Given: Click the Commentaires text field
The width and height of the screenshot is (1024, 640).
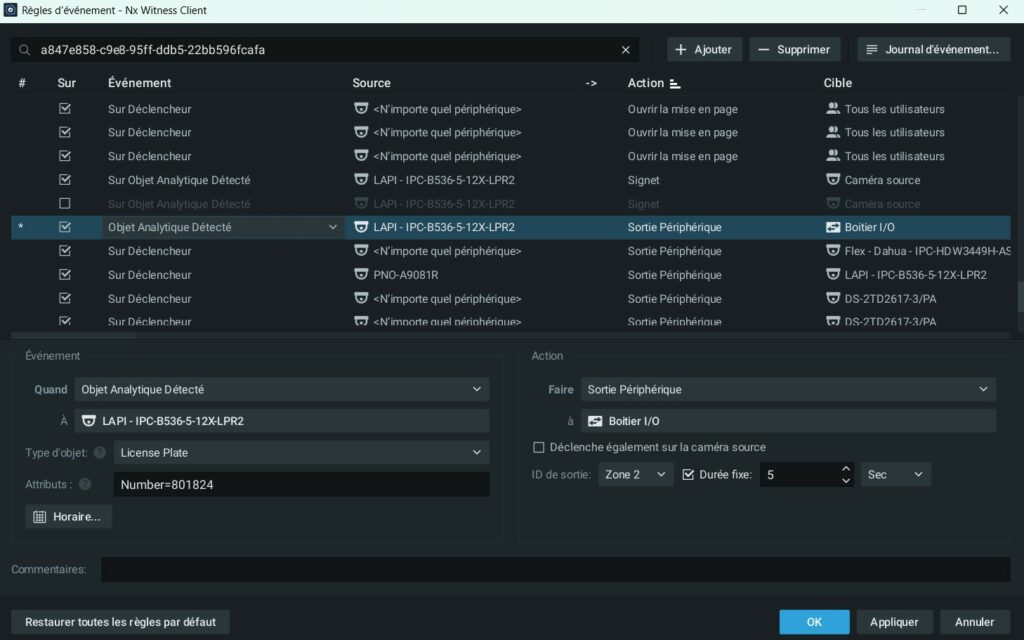Looking at the screenshot, I should (x=555, y=570).
